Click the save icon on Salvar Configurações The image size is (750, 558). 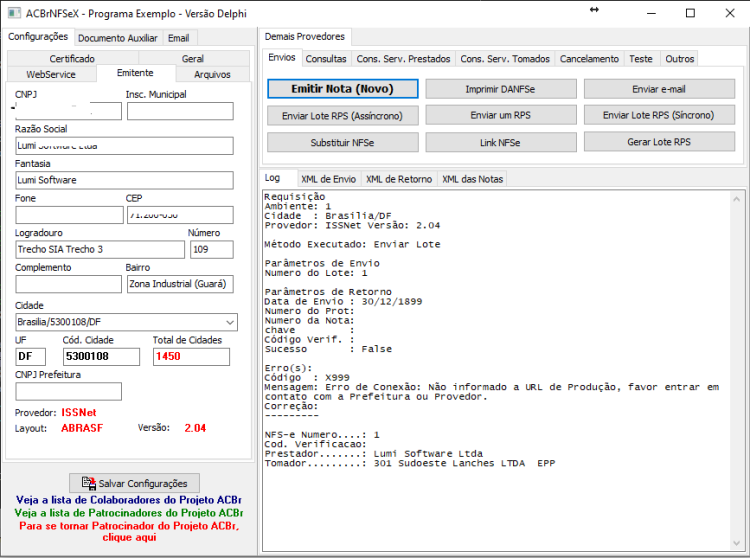(x=88, y=483)
